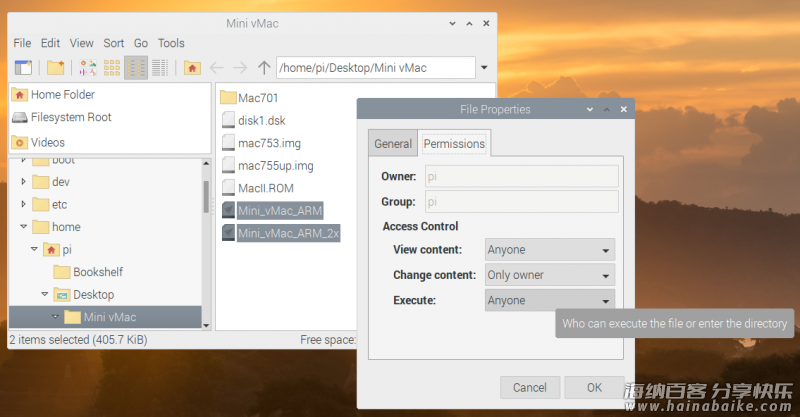Collapse the home folder in tree
Viewport: 800px width, 417px height.
(24, 227)
